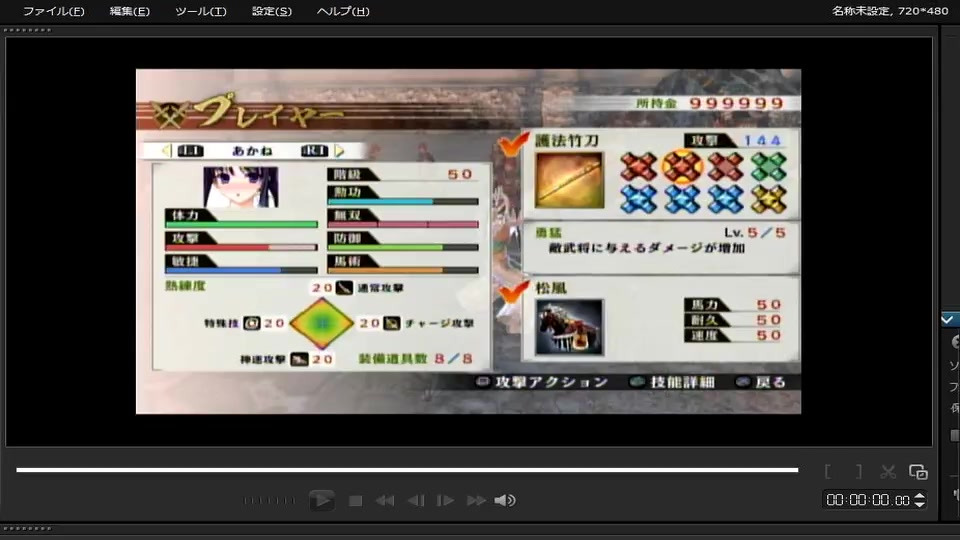Screen dimensions: 960x540
Task: Step forward one frame with Next button
Action: coord(445,501)
